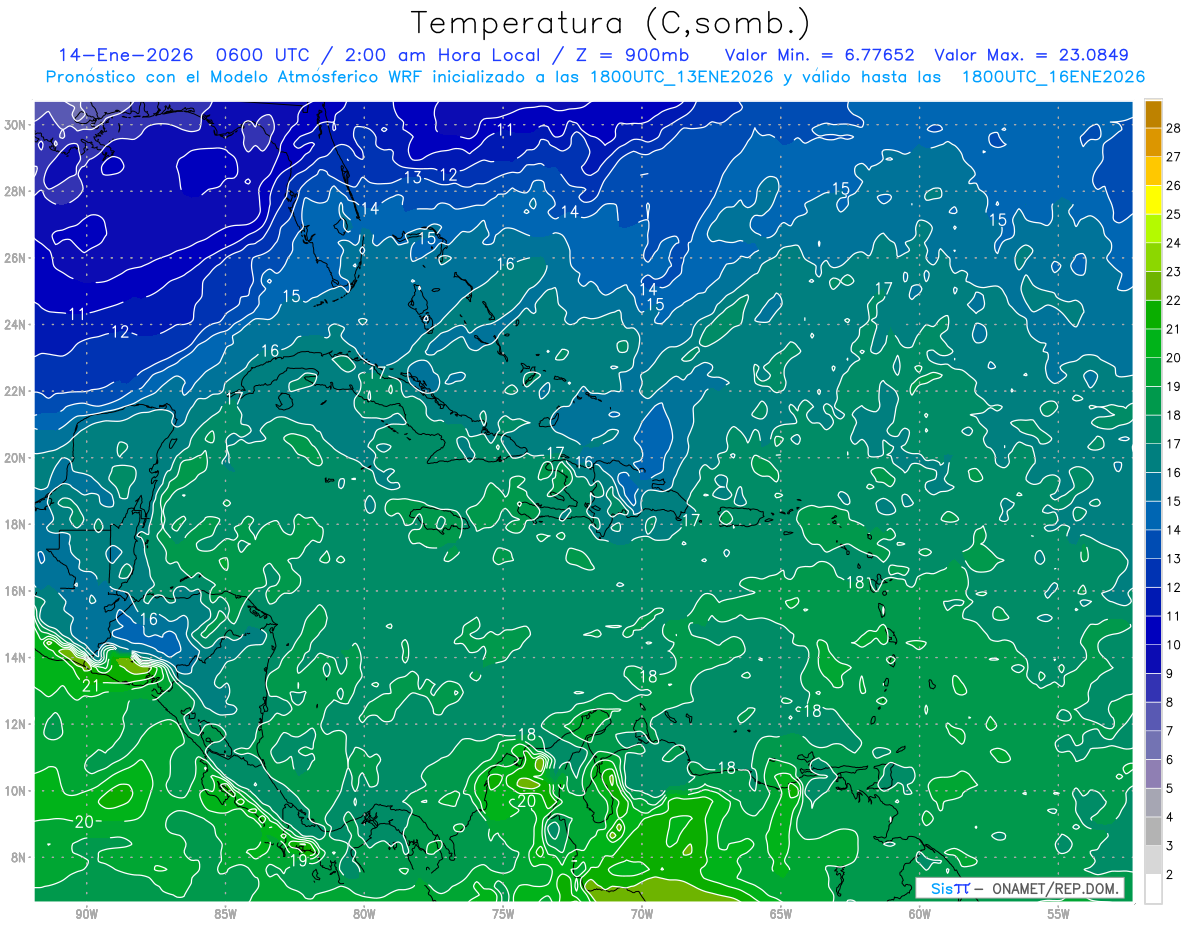Click the 8N latitude axis label
The height and width of the screenshot is (927, 1200).
[20, 858]
